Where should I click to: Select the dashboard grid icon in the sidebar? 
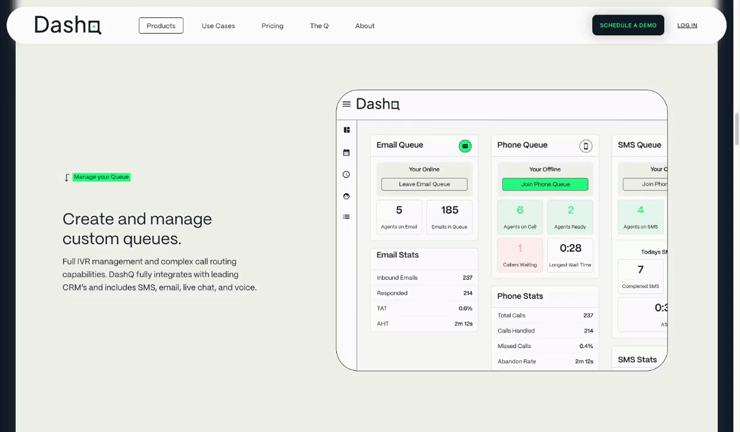pyautogui.click(x=347, y=130)
